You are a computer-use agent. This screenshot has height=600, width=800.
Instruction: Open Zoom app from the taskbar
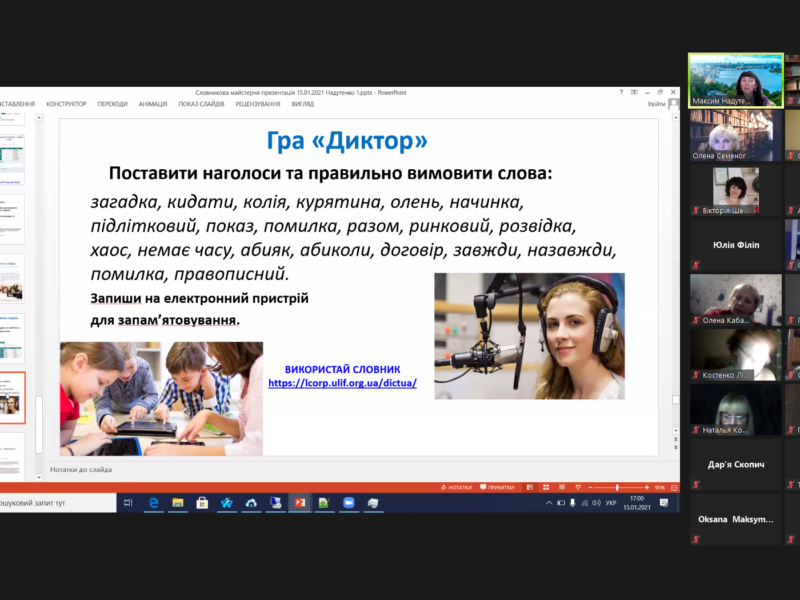pyautogui.click(x=346, y=502)
